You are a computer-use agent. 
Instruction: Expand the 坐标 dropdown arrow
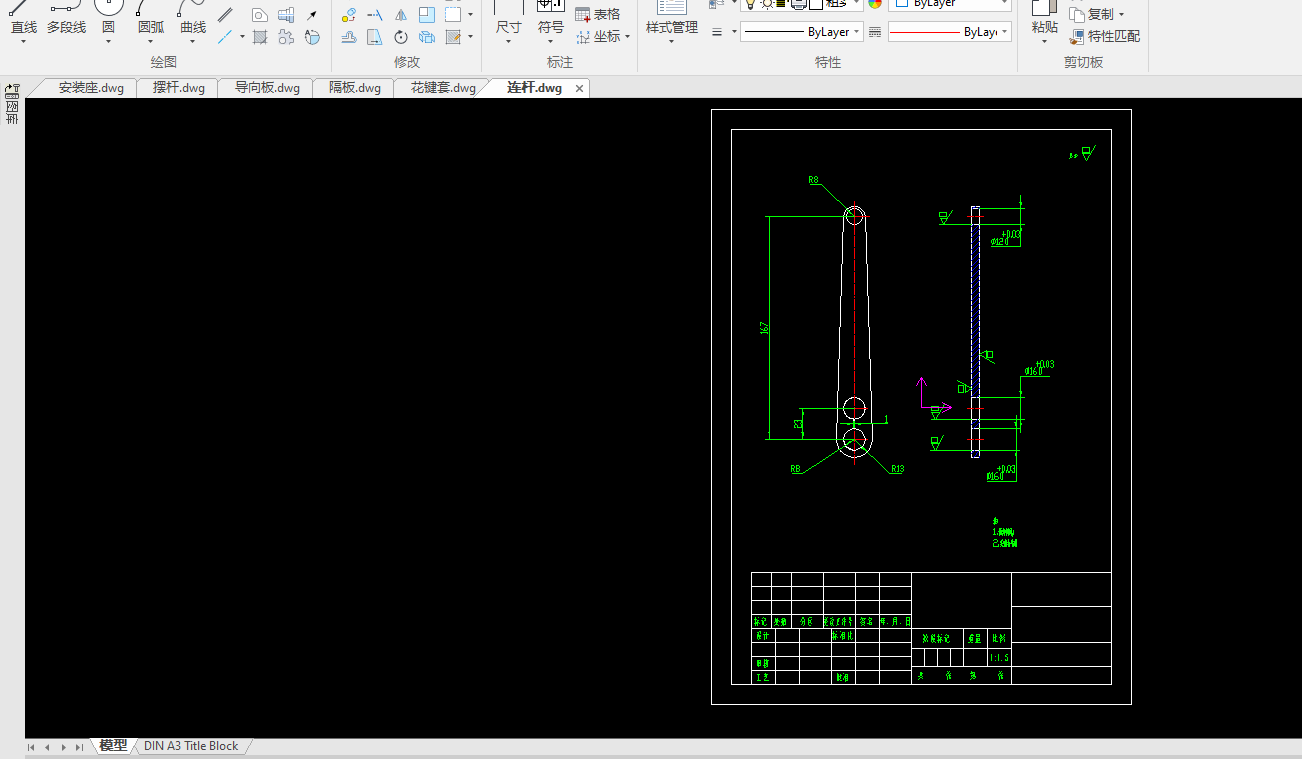628,37
